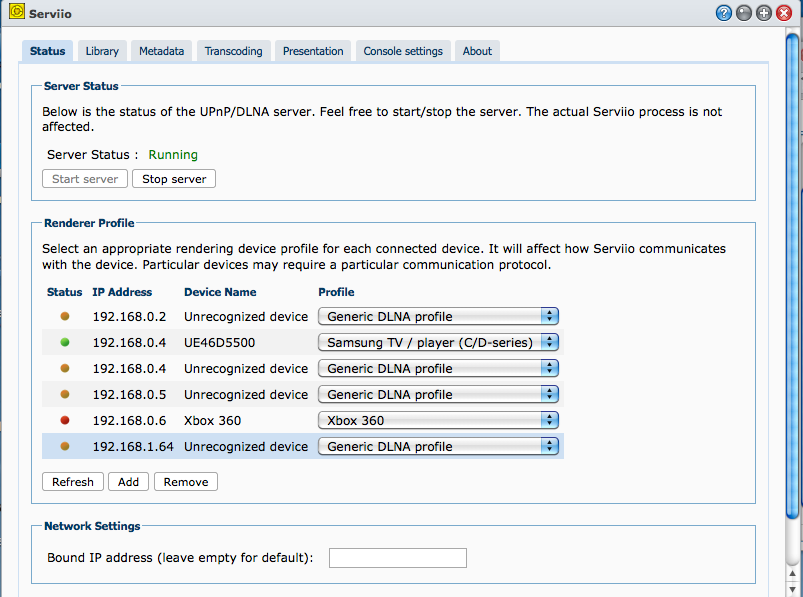The height and width of the screenshot is (597, 803).
Task: Open profile dropdown for 192.168.0.2
Action: click(x=438, y=316)
